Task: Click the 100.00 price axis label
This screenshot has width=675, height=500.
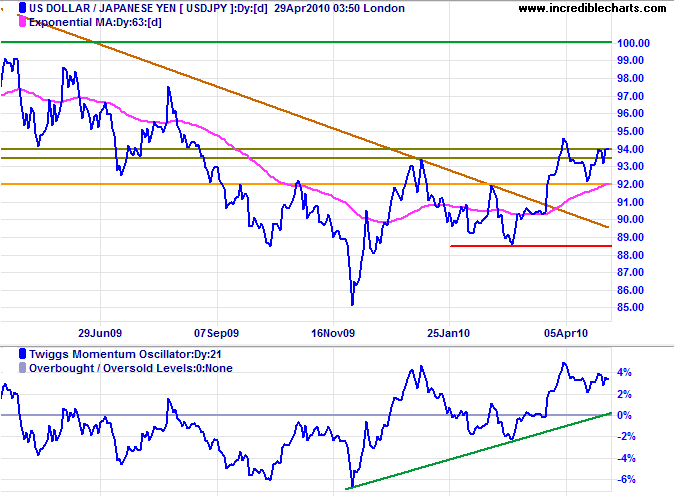Action: click(x=633, y=43)
